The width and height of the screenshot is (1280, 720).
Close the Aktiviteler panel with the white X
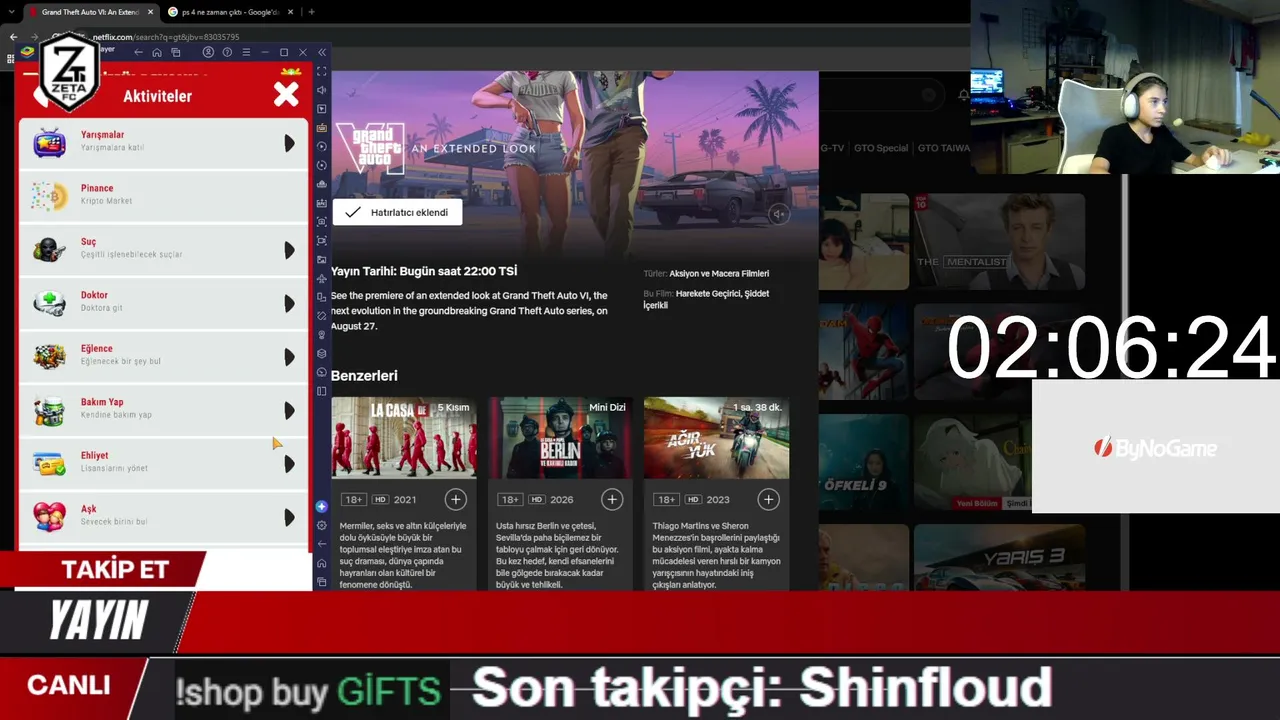click(x=286, y=95)
